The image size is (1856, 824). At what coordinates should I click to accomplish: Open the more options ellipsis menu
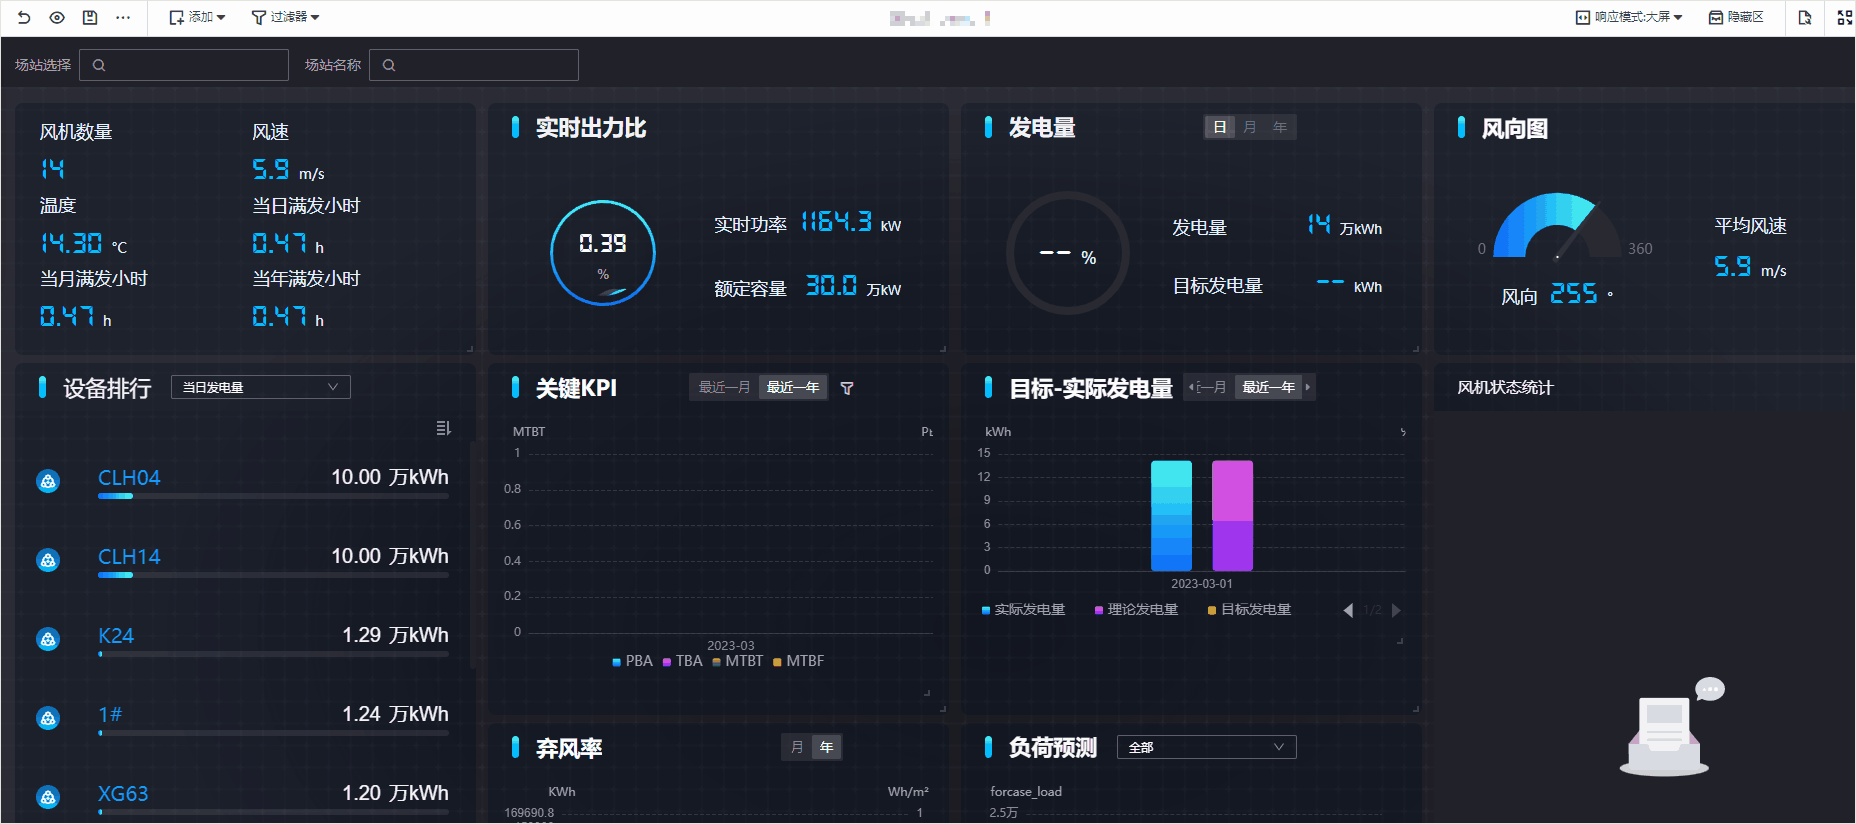pos(123,17)
